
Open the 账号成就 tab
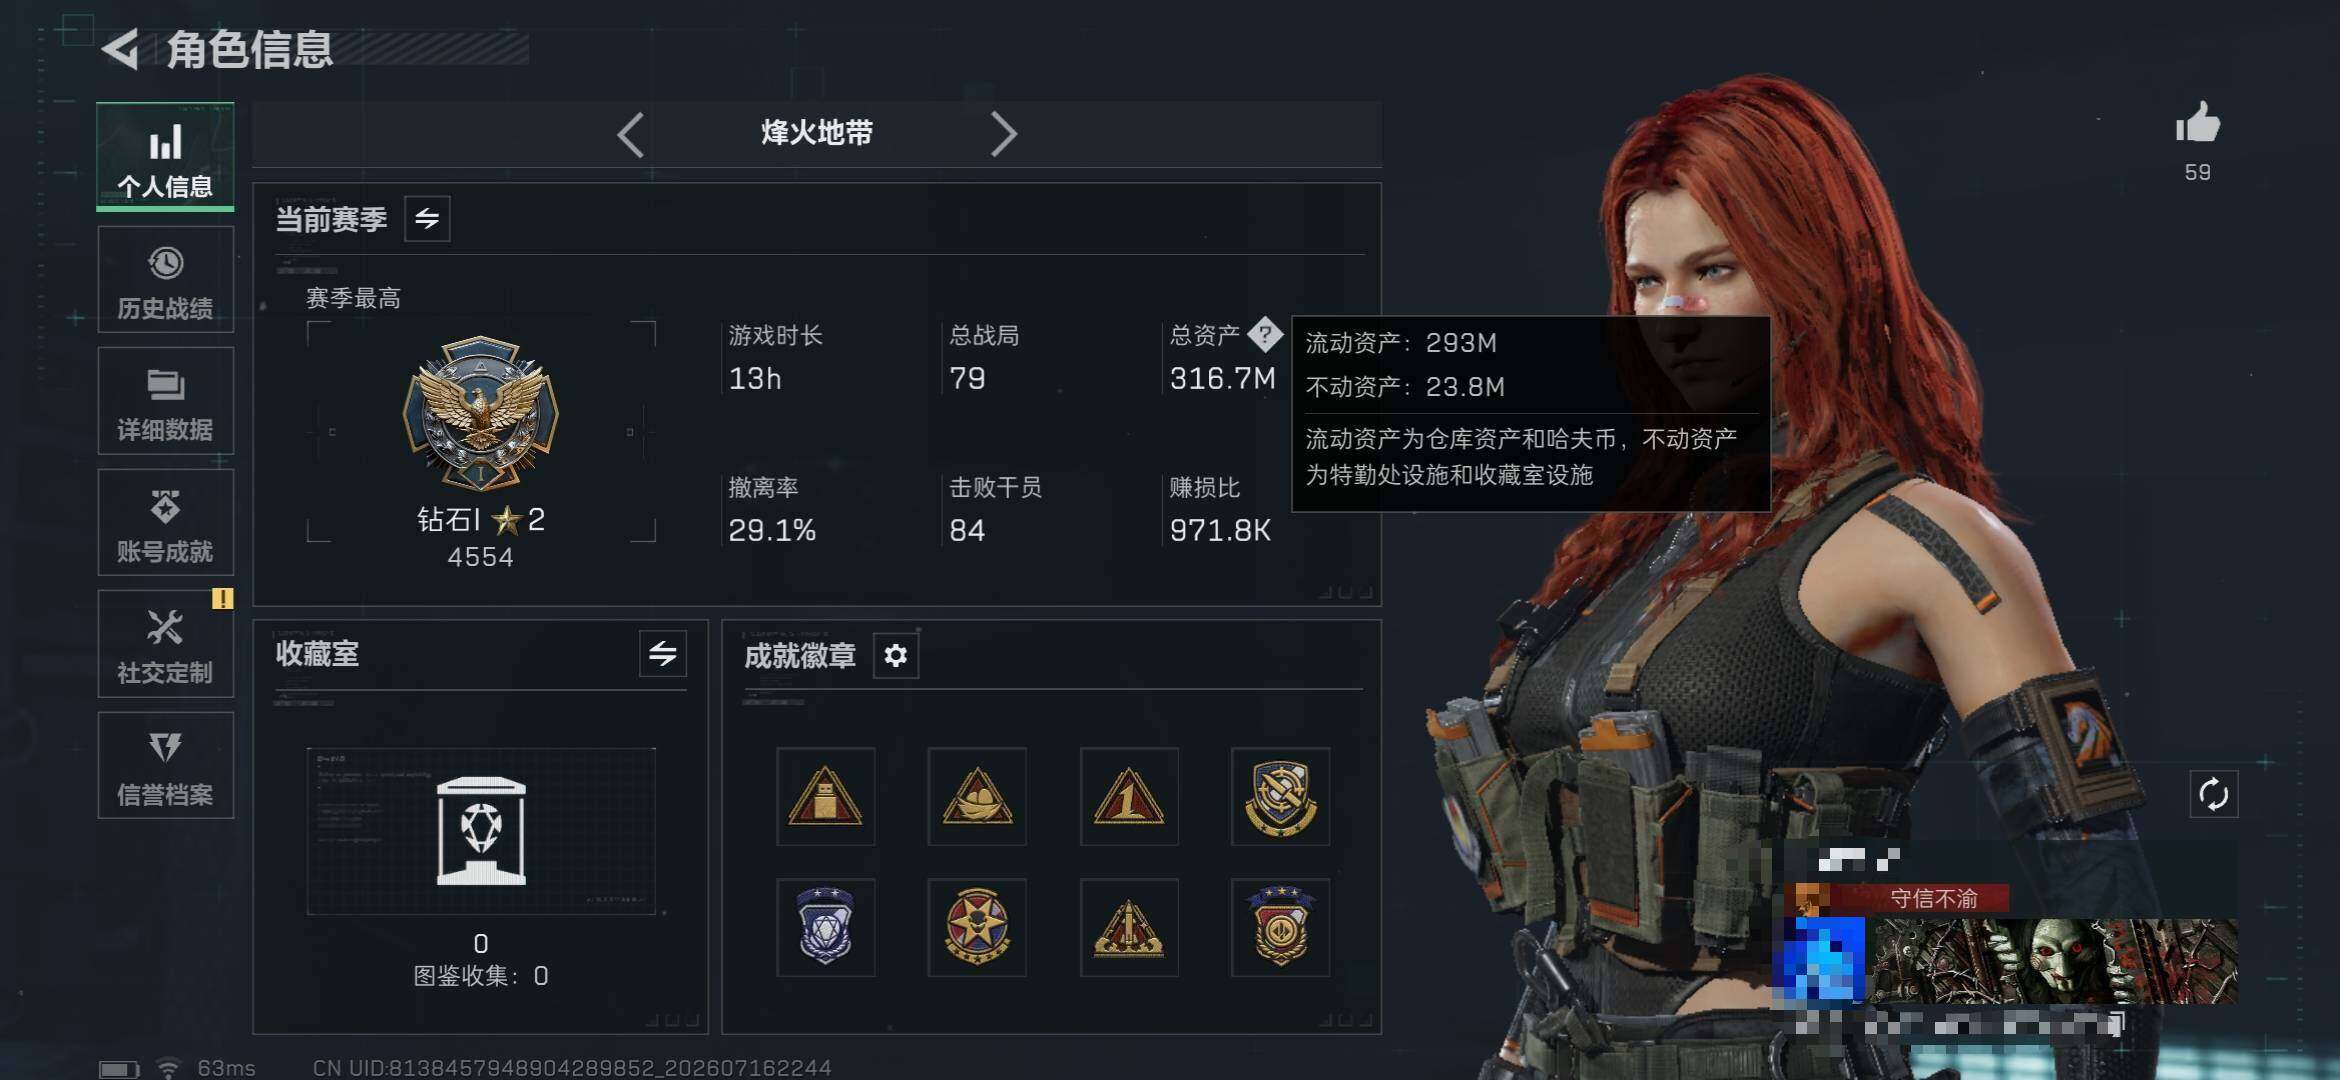[165, 523]
